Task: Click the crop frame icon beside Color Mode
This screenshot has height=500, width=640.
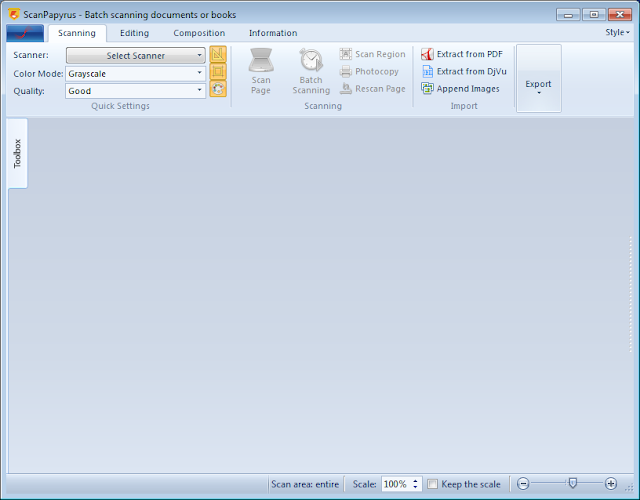Action: [218, 71]
